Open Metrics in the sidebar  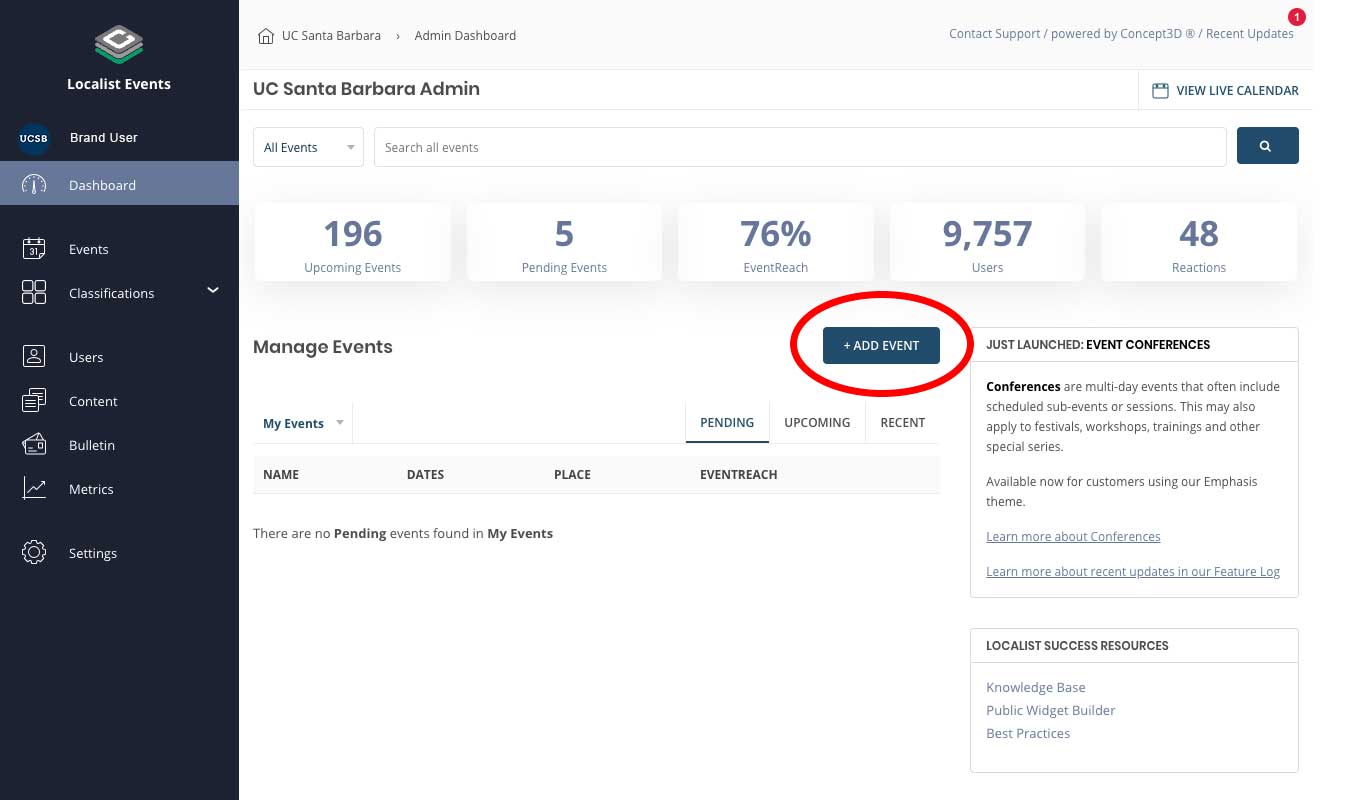[119, 489]
